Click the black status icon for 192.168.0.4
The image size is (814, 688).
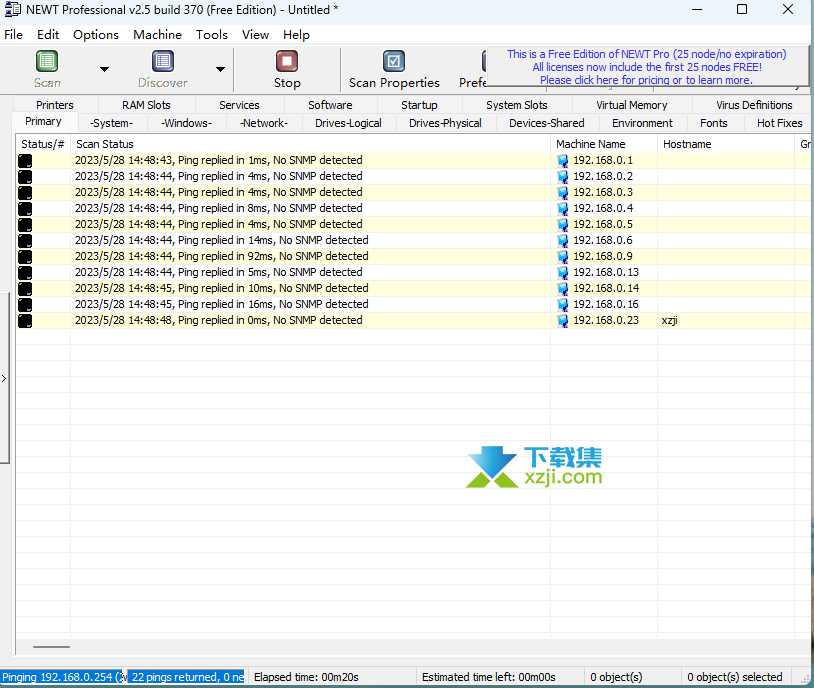pyautogui.click(x=25, y=209)
